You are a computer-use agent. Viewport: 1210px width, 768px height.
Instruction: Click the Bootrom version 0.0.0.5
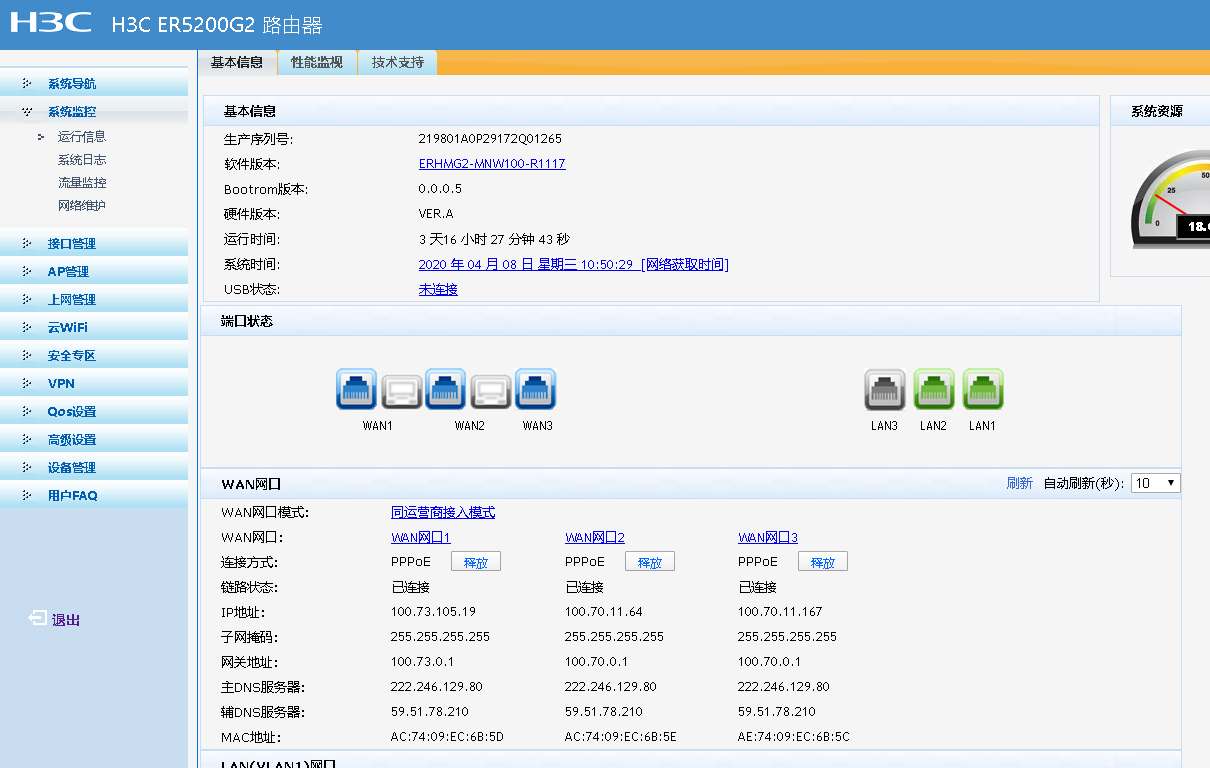click(440, 189)
